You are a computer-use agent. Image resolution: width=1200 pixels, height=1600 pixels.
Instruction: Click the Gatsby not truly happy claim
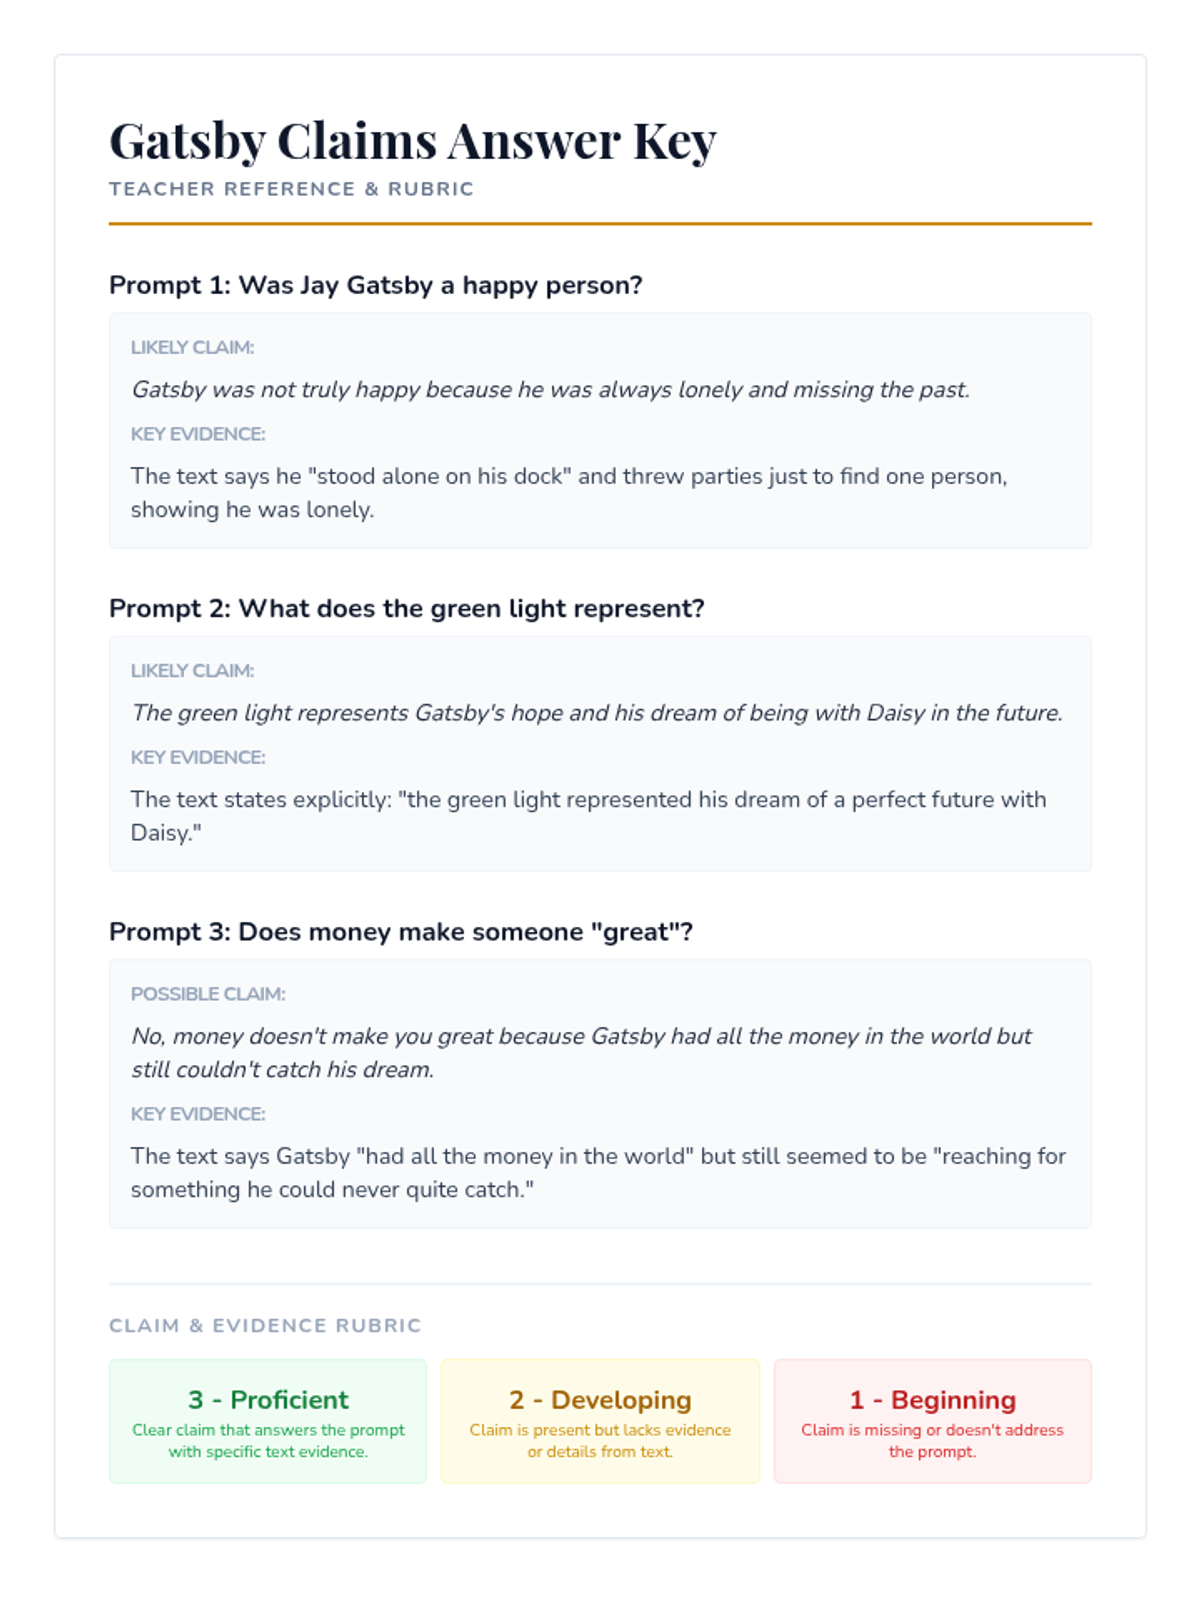[x=550, y=389]
